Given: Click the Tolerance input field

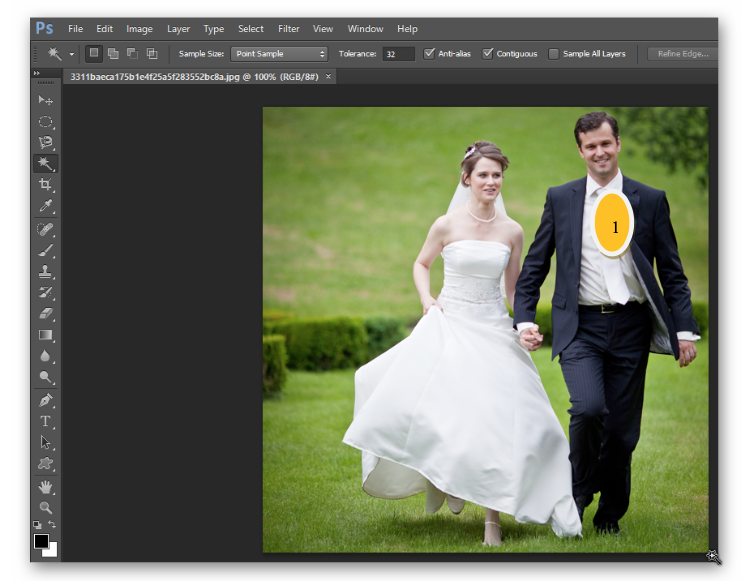Looking at the screenshot, I should [x=398, y=54].
